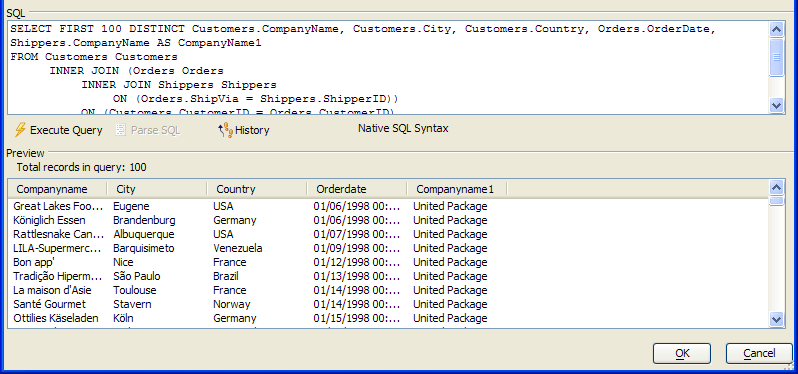This screenshot has width=798, height=374.
Task: Click the Venezuela country cell
Action: coord(238,248)
